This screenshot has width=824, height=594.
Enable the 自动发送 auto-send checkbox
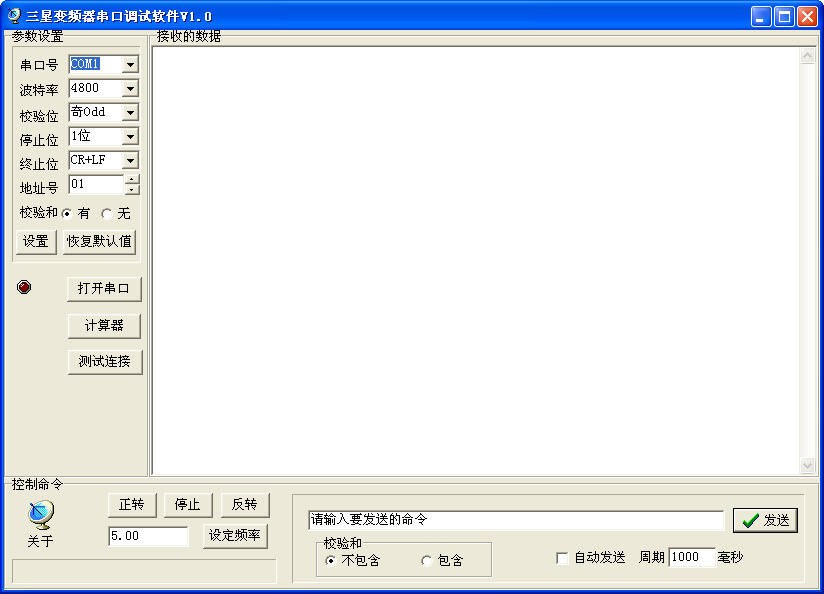(562, 558)
